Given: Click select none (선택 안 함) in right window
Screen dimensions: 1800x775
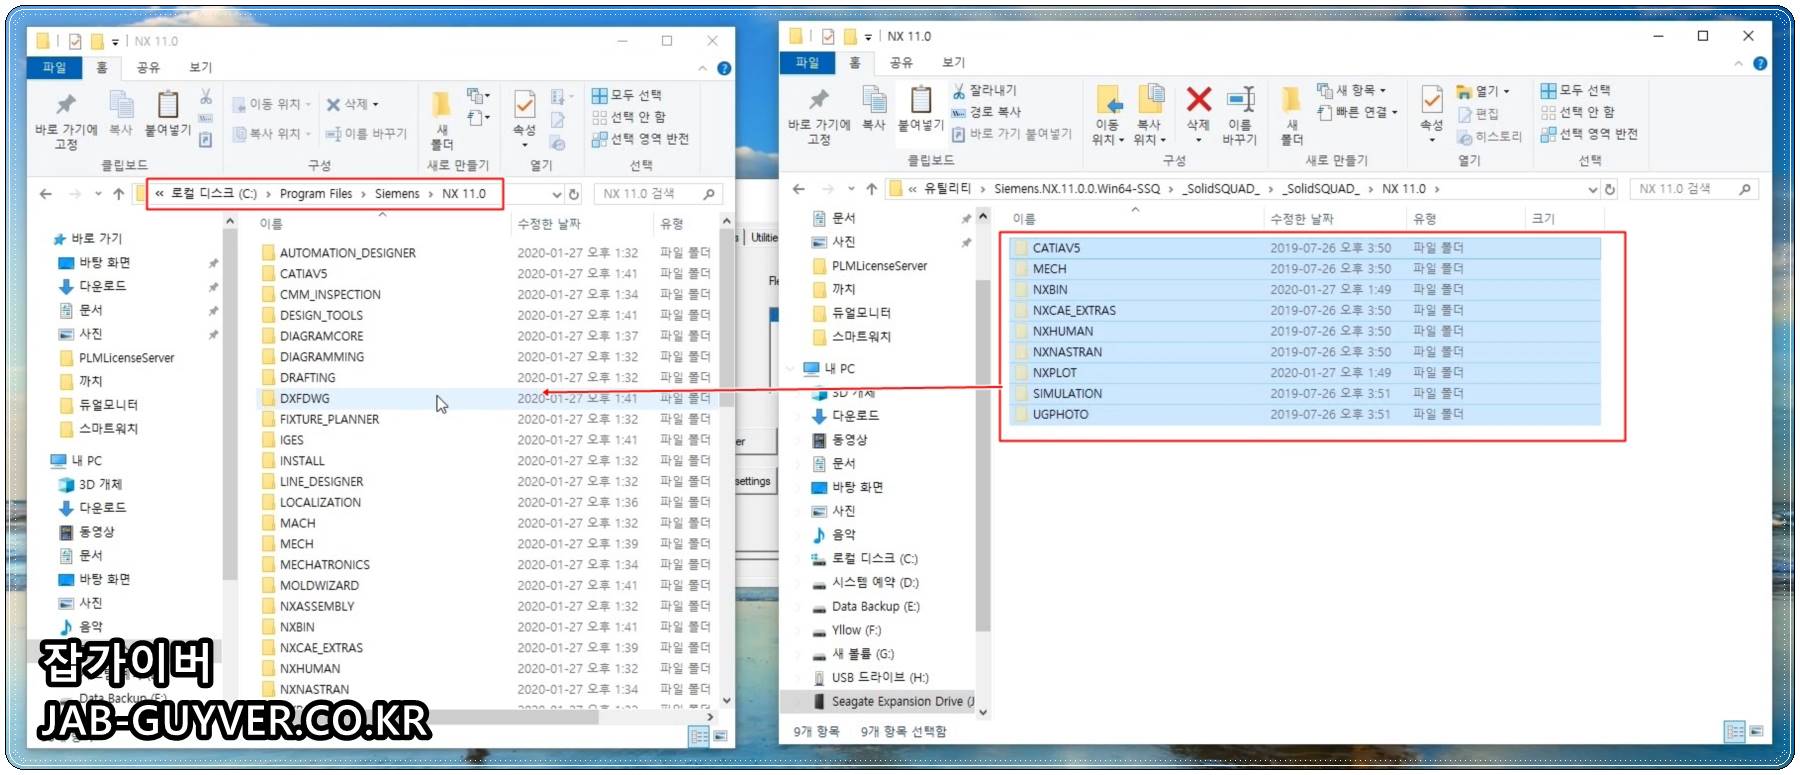Looking at the screenshot, I should tap(1578, 112).
